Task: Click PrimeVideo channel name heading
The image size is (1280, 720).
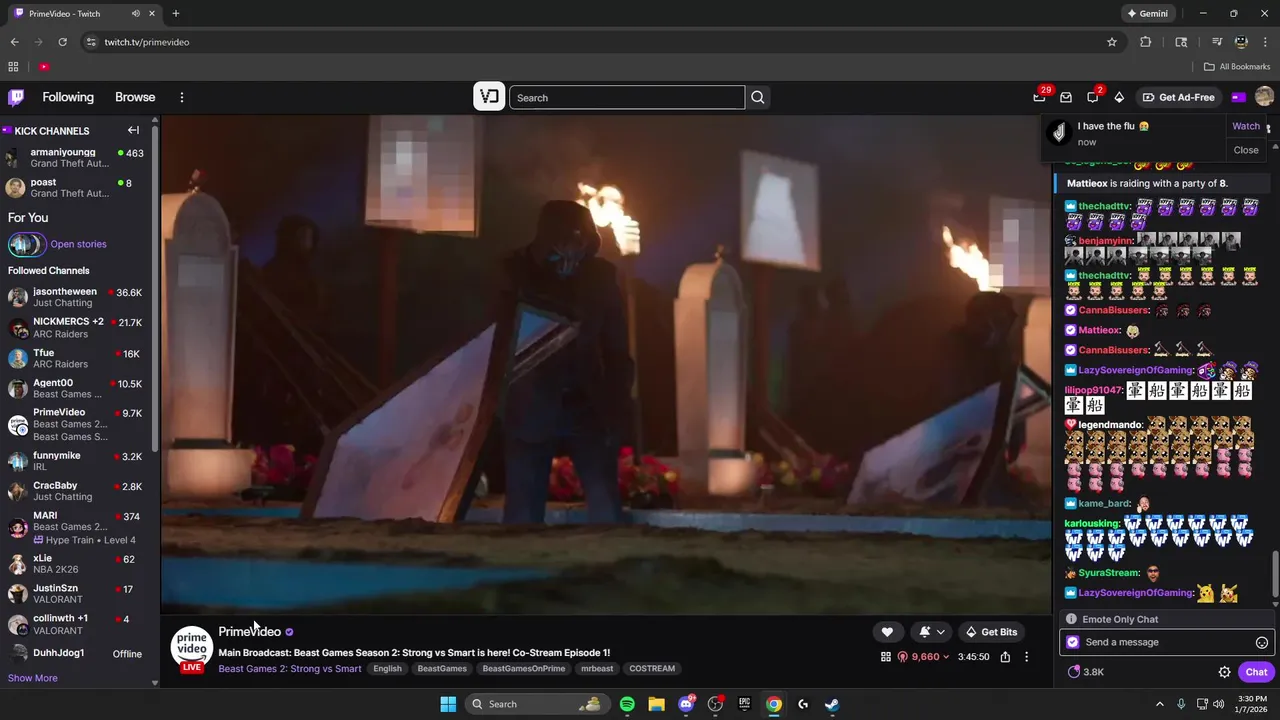Action: 250,632
